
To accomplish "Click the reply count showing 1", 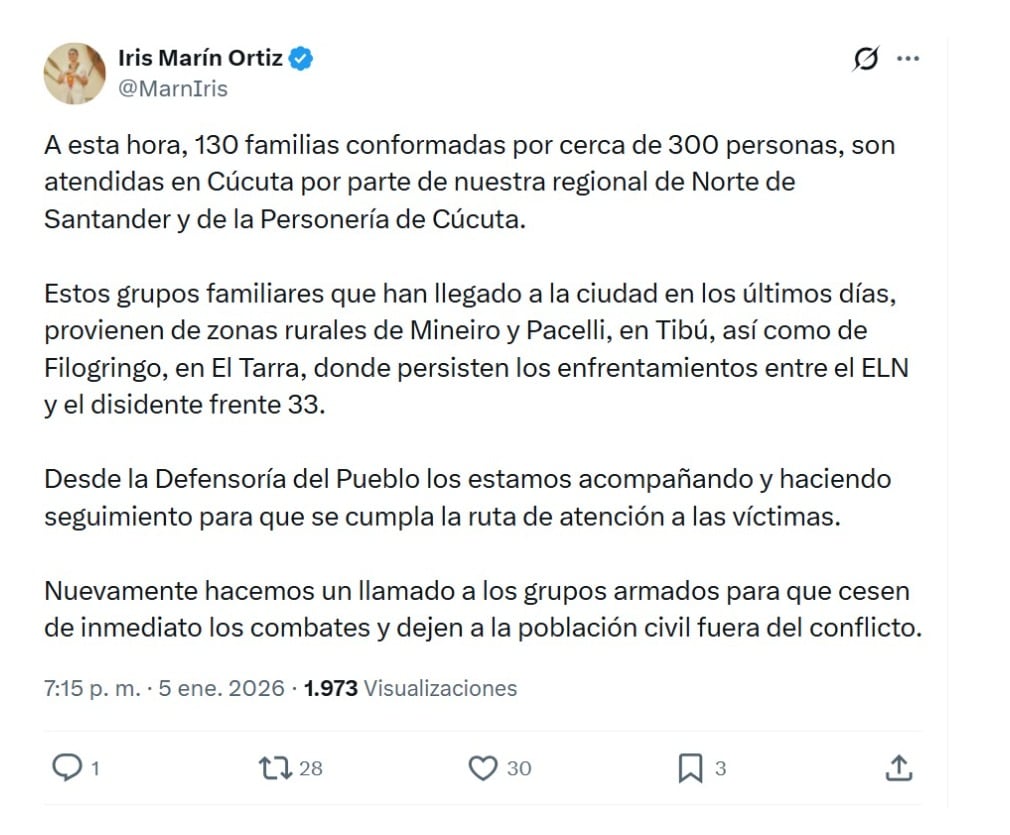I will pos(94,768).
